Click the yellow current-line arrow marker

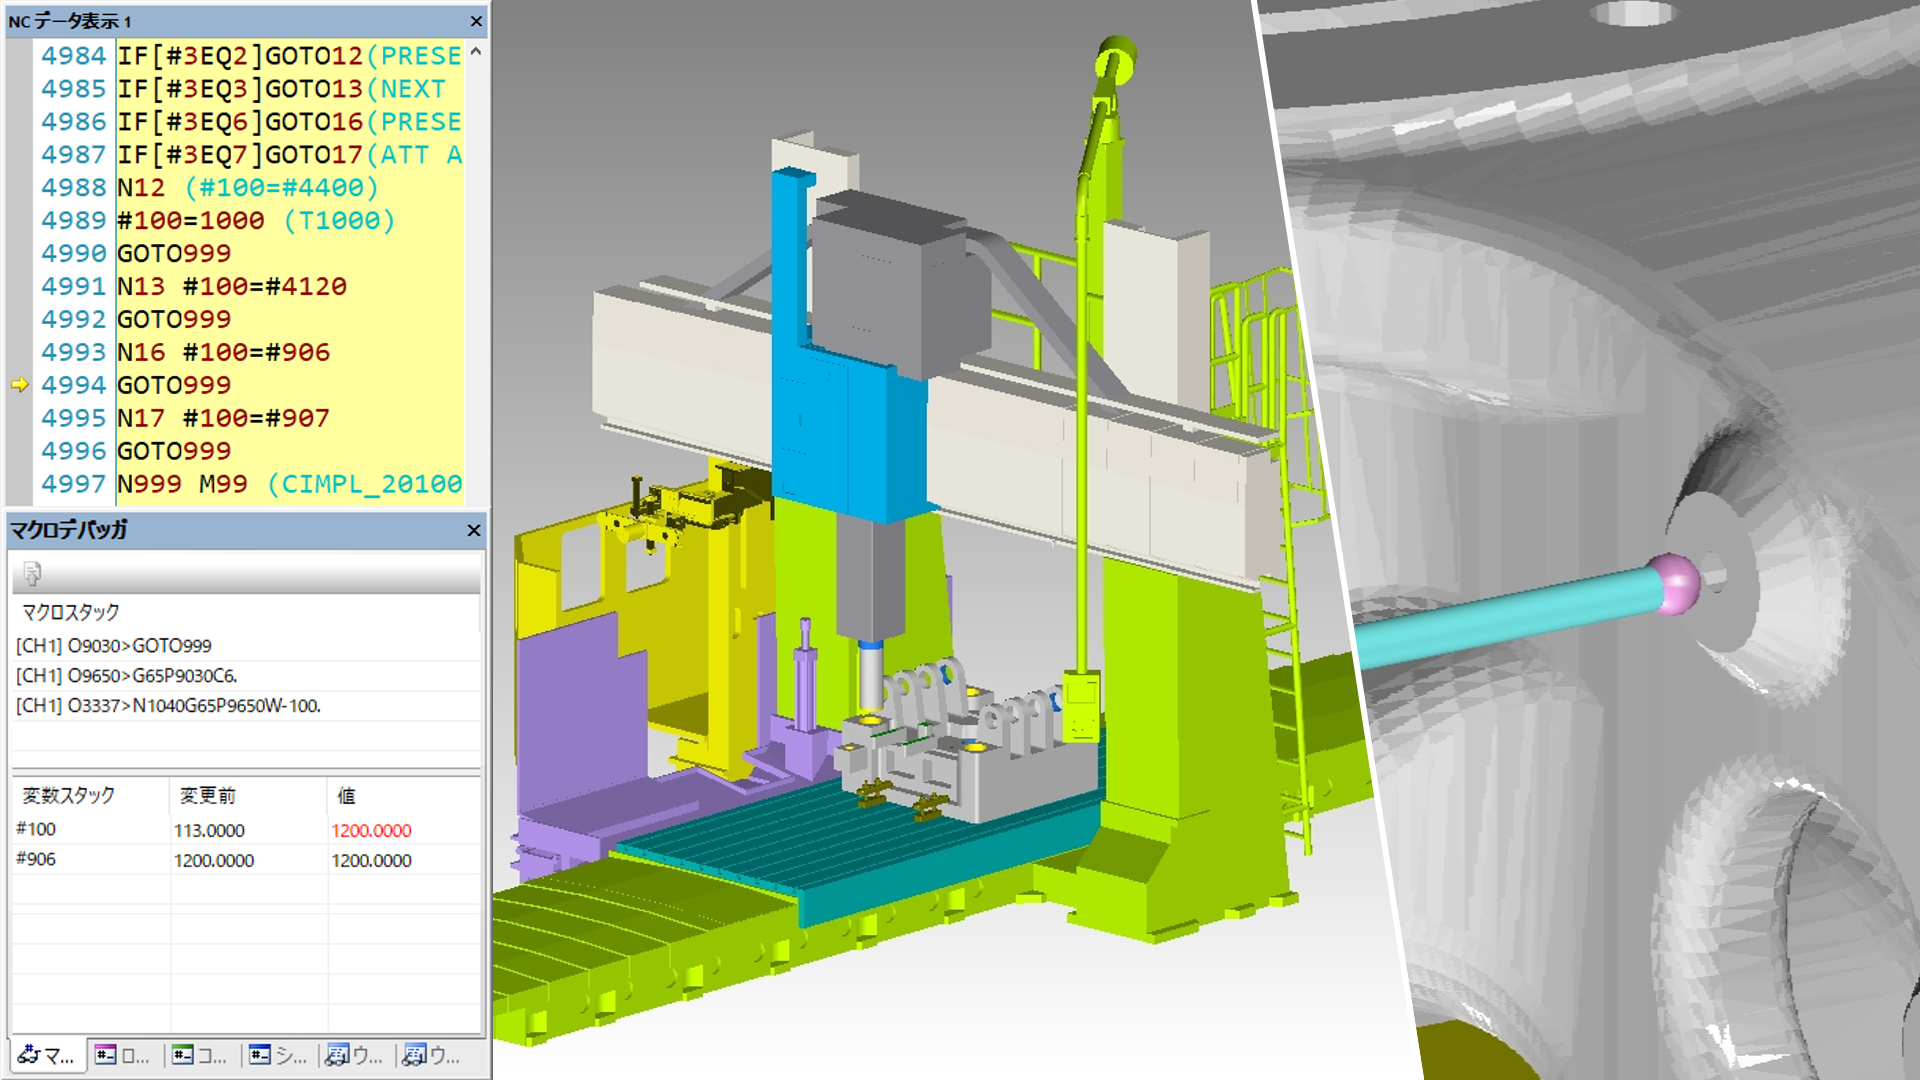click(20, 384)
